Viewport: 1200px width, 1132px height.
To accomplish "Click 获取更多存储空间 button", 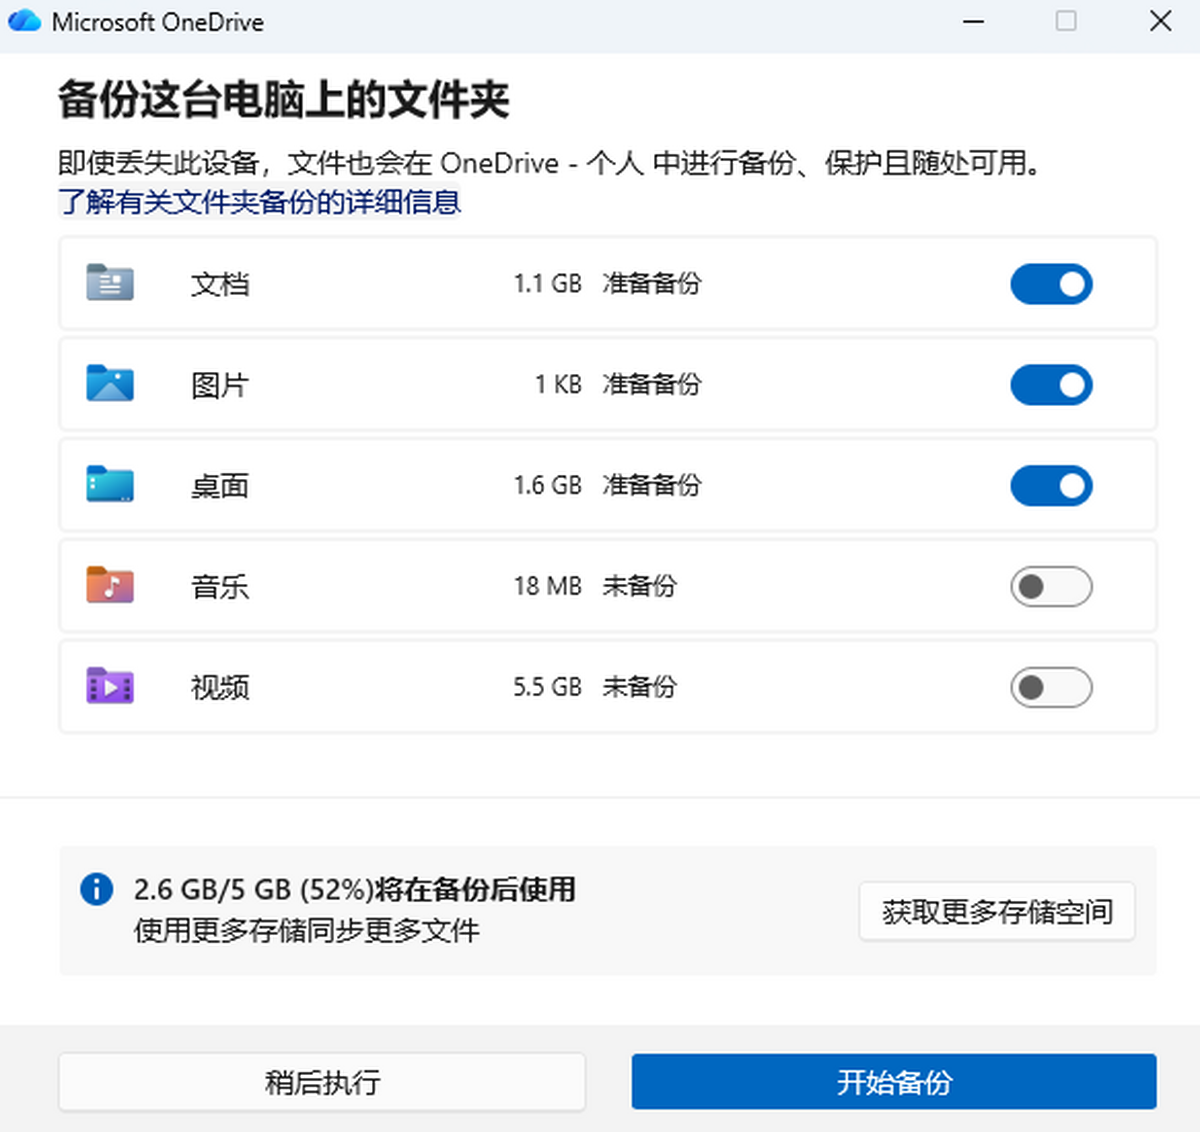I will [997, 911].
